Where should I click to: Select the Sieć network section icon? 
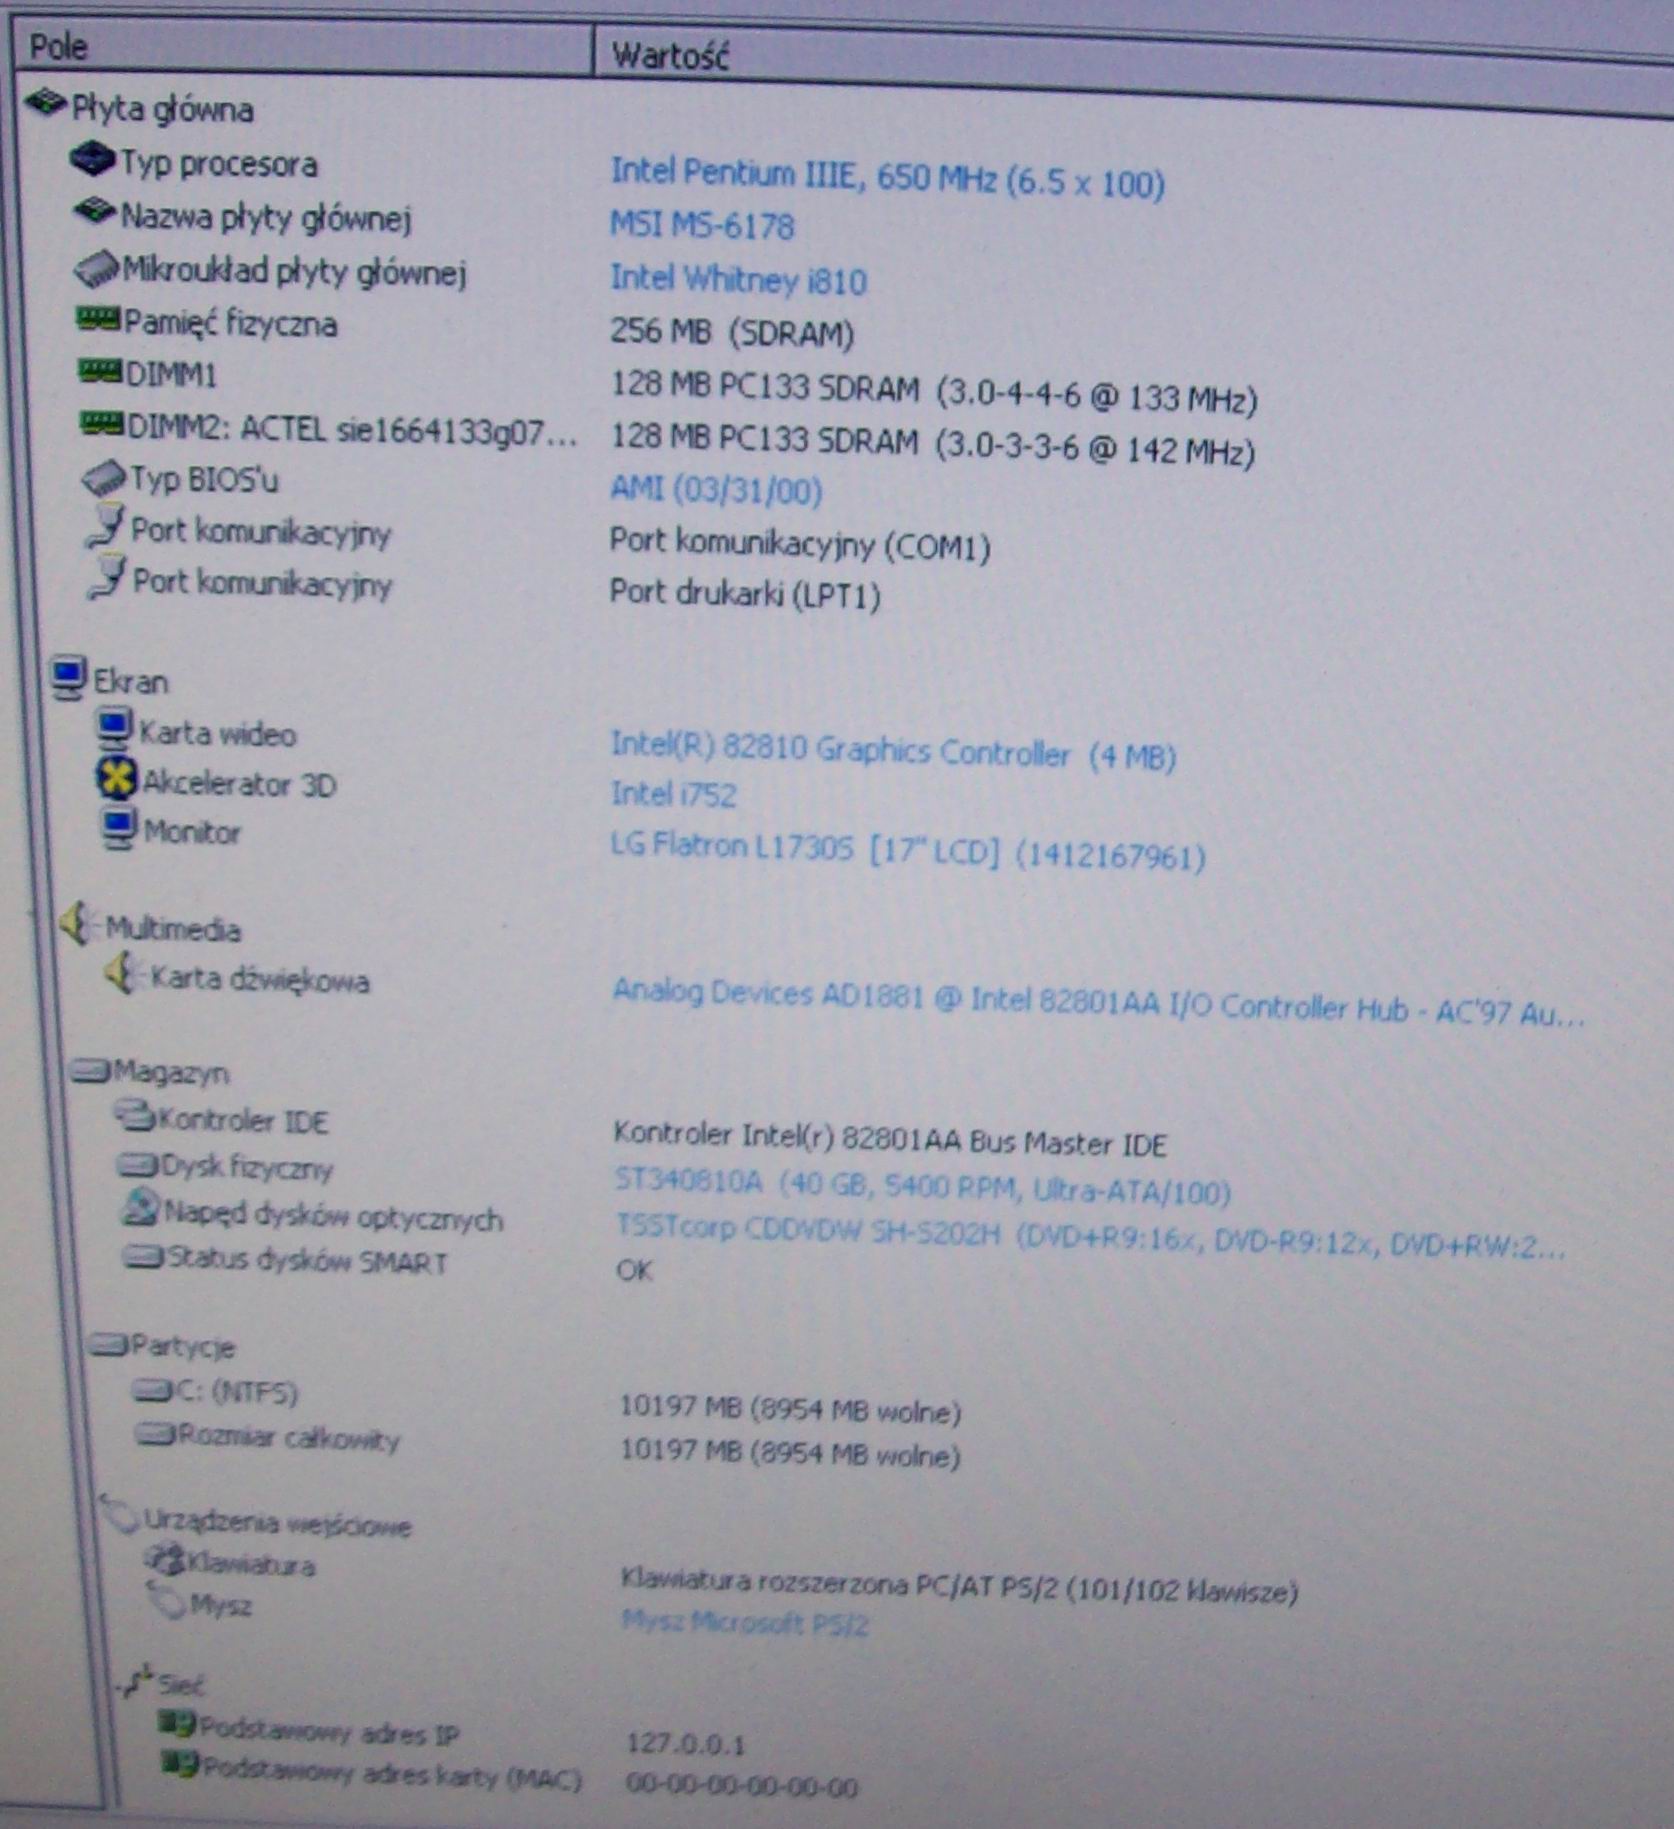[136, 1683]
